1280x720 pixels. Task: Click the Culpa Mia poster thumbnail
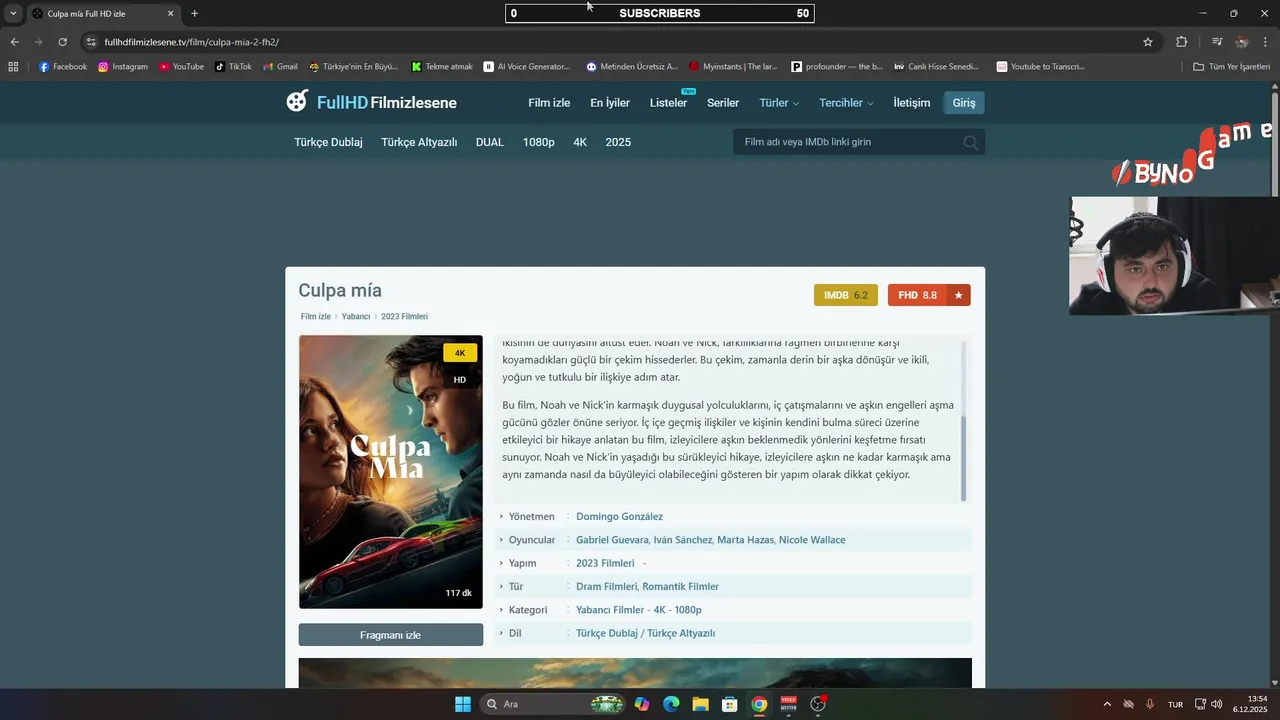(x=391, y=472)
